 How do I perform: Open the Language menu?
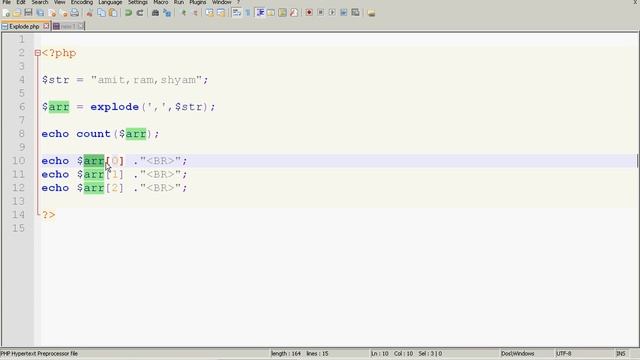(110, 2)
